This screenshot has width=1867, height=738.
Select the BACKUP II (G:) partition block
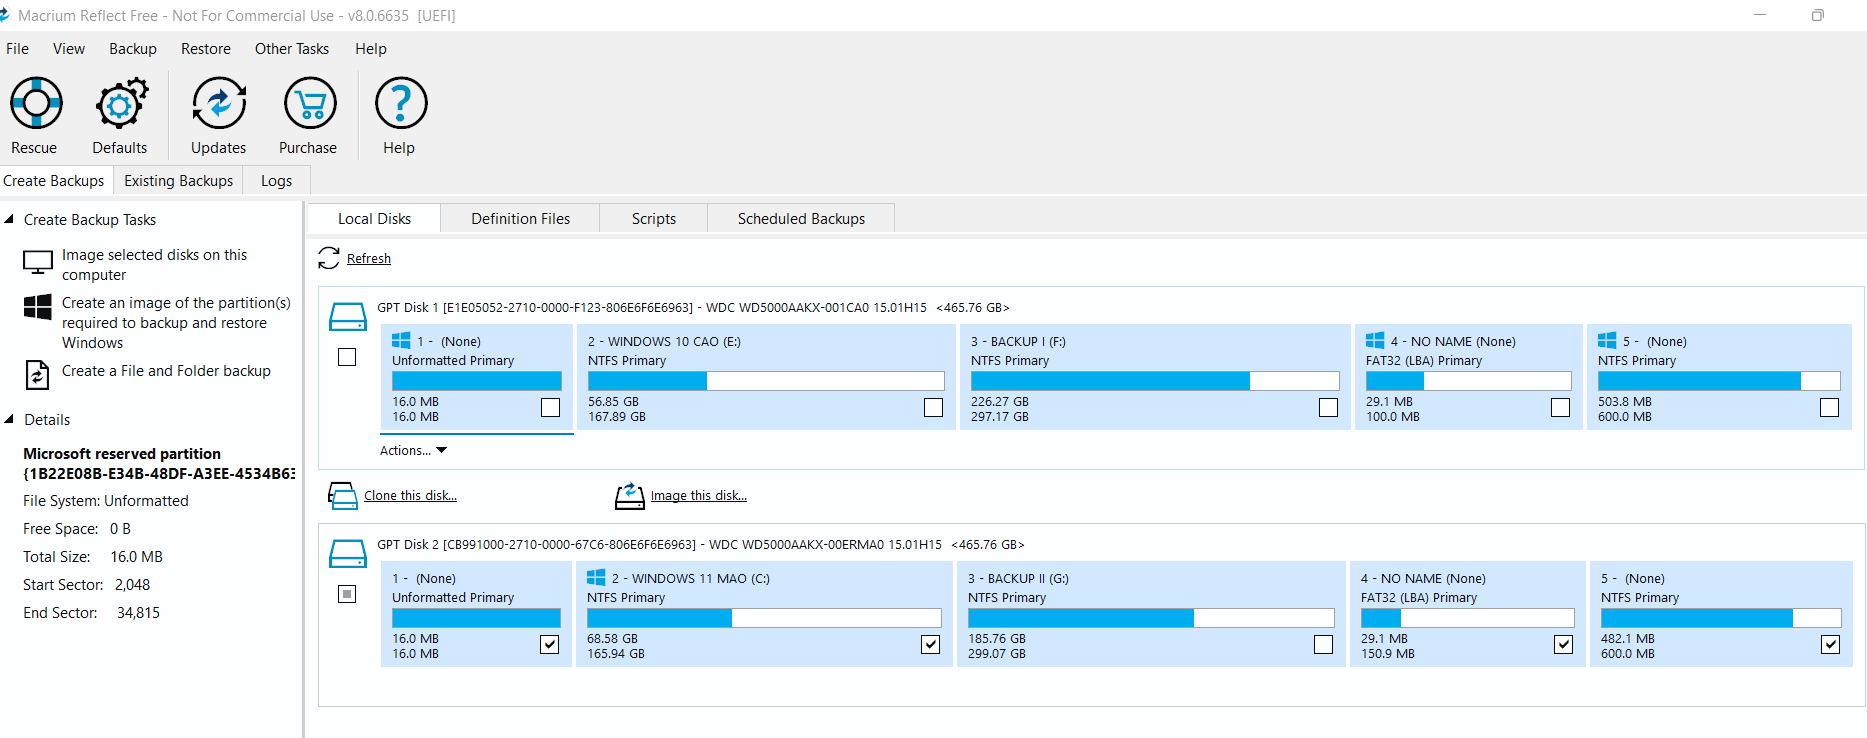pyautogui.click(x=1150, y=614)
